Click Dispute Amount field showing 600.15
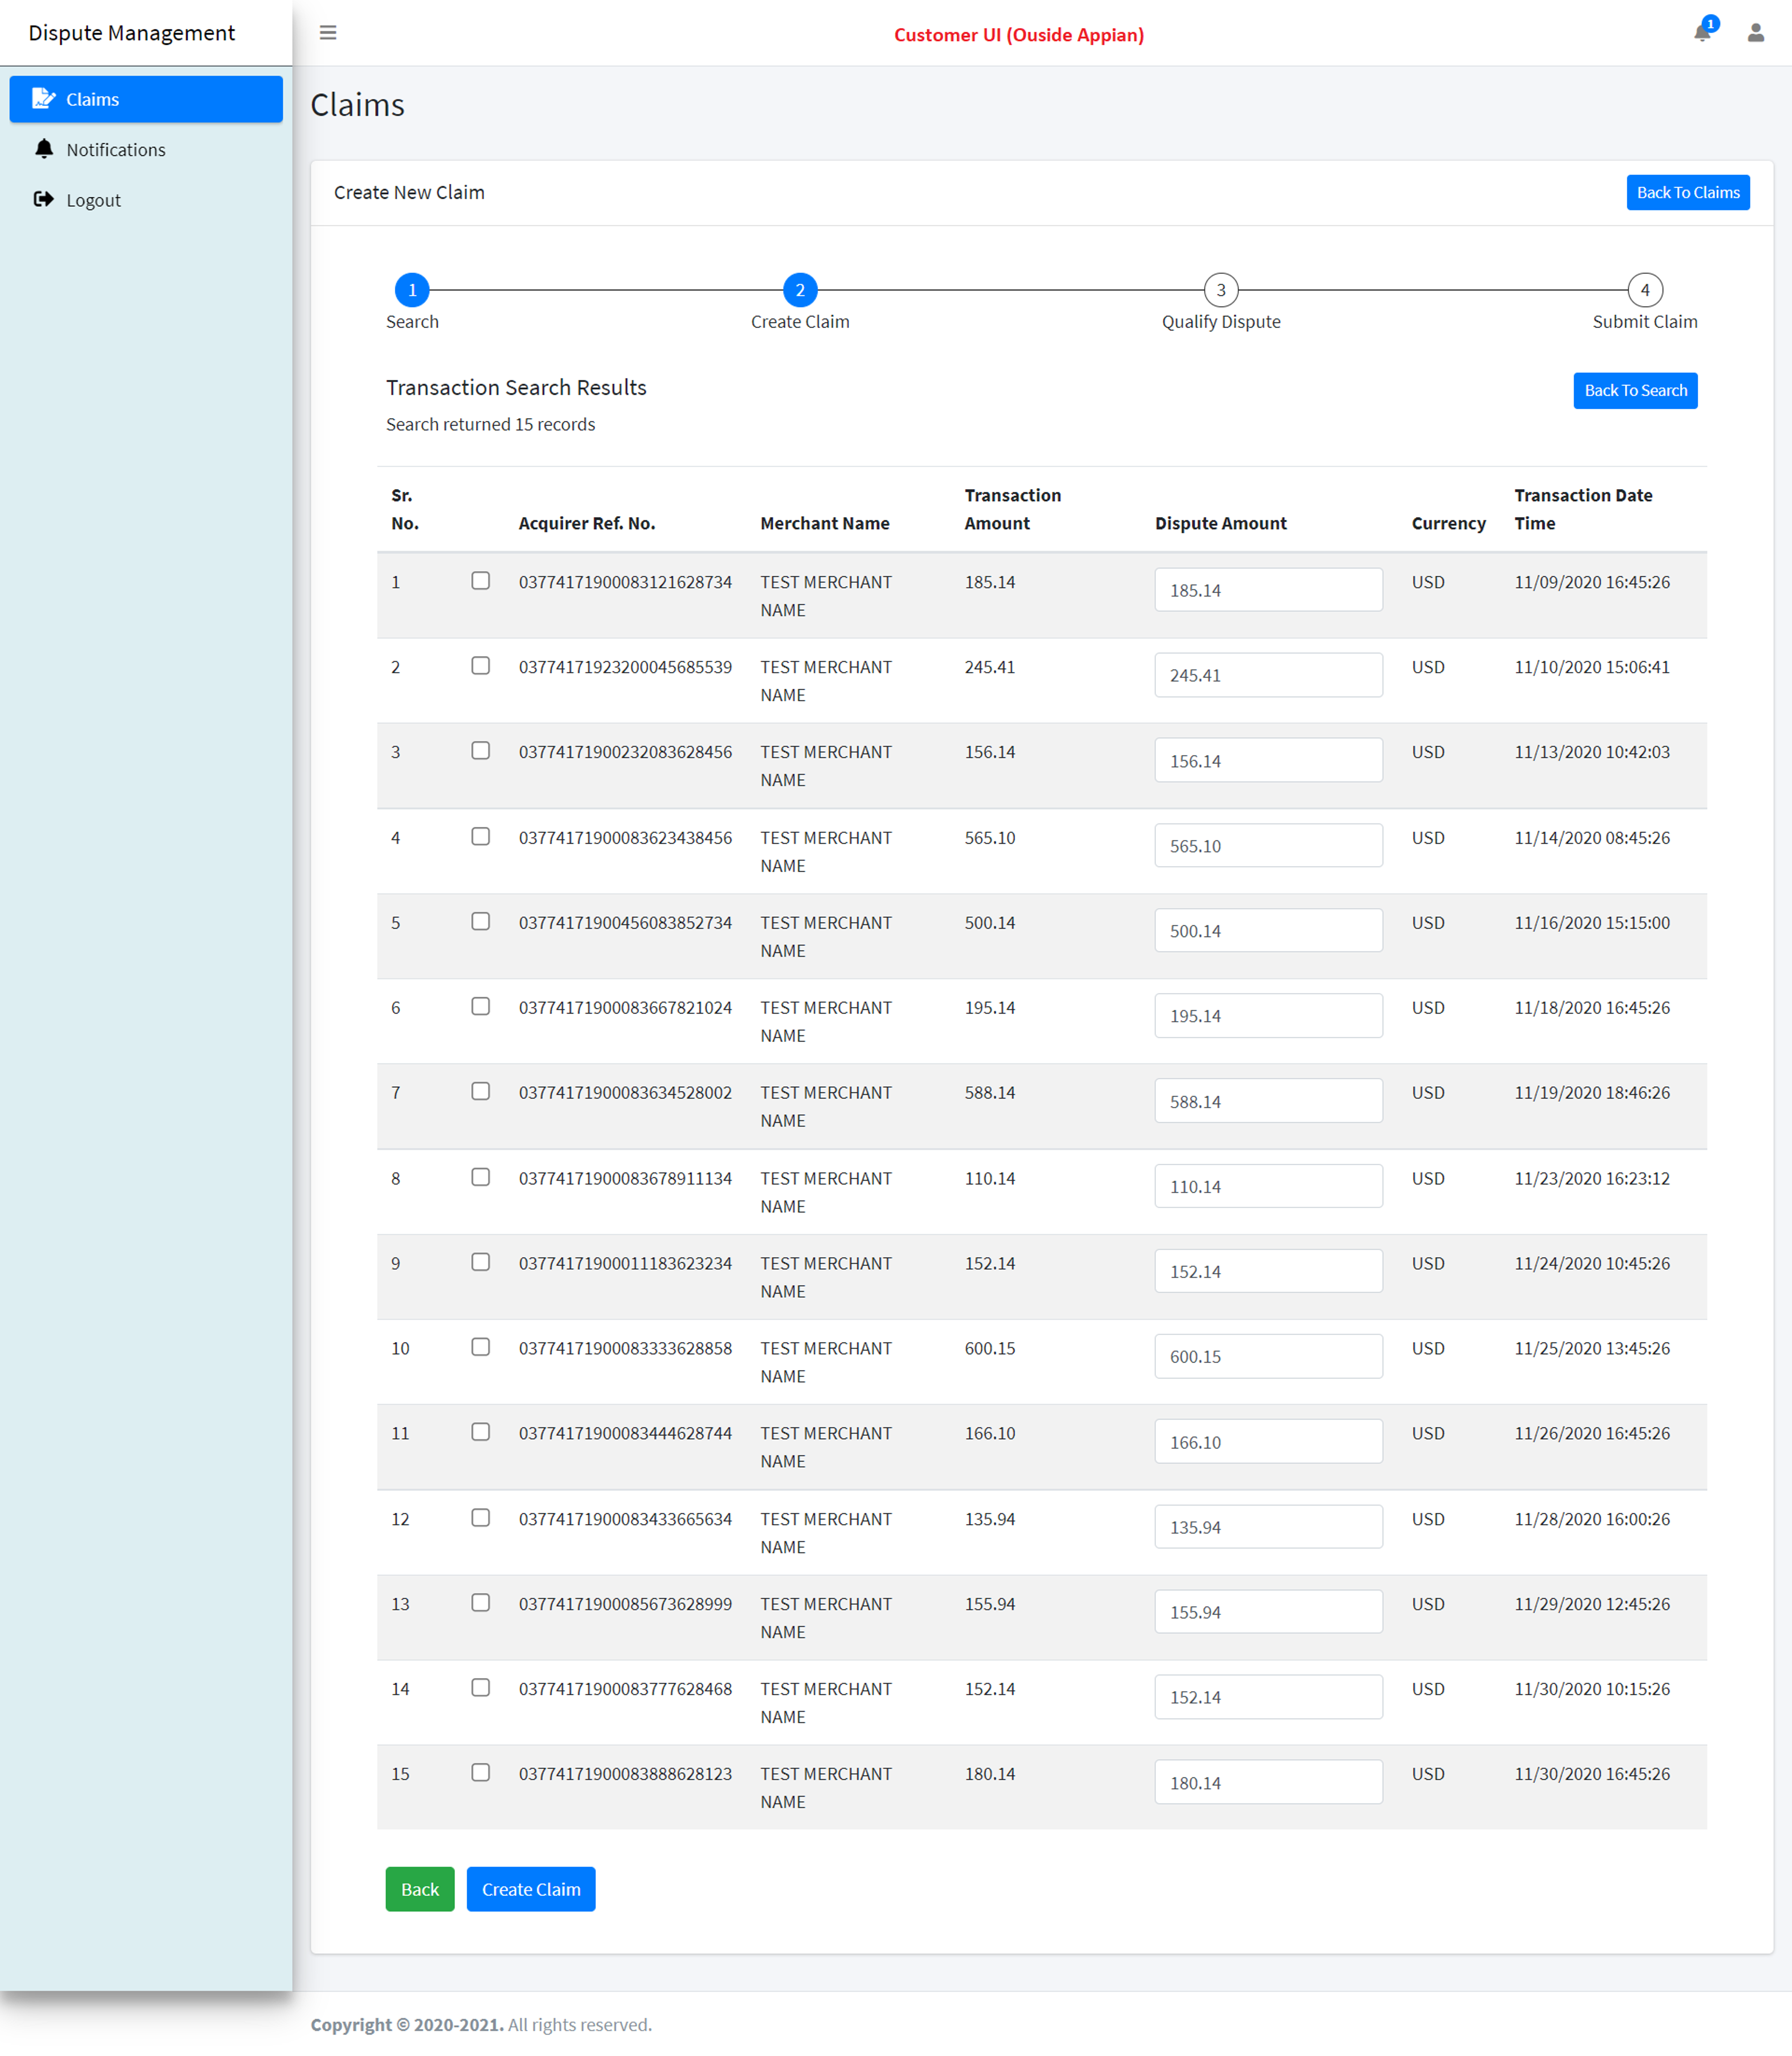The height and width of the screenshot is (2056, 1792). (1268, 1357)
